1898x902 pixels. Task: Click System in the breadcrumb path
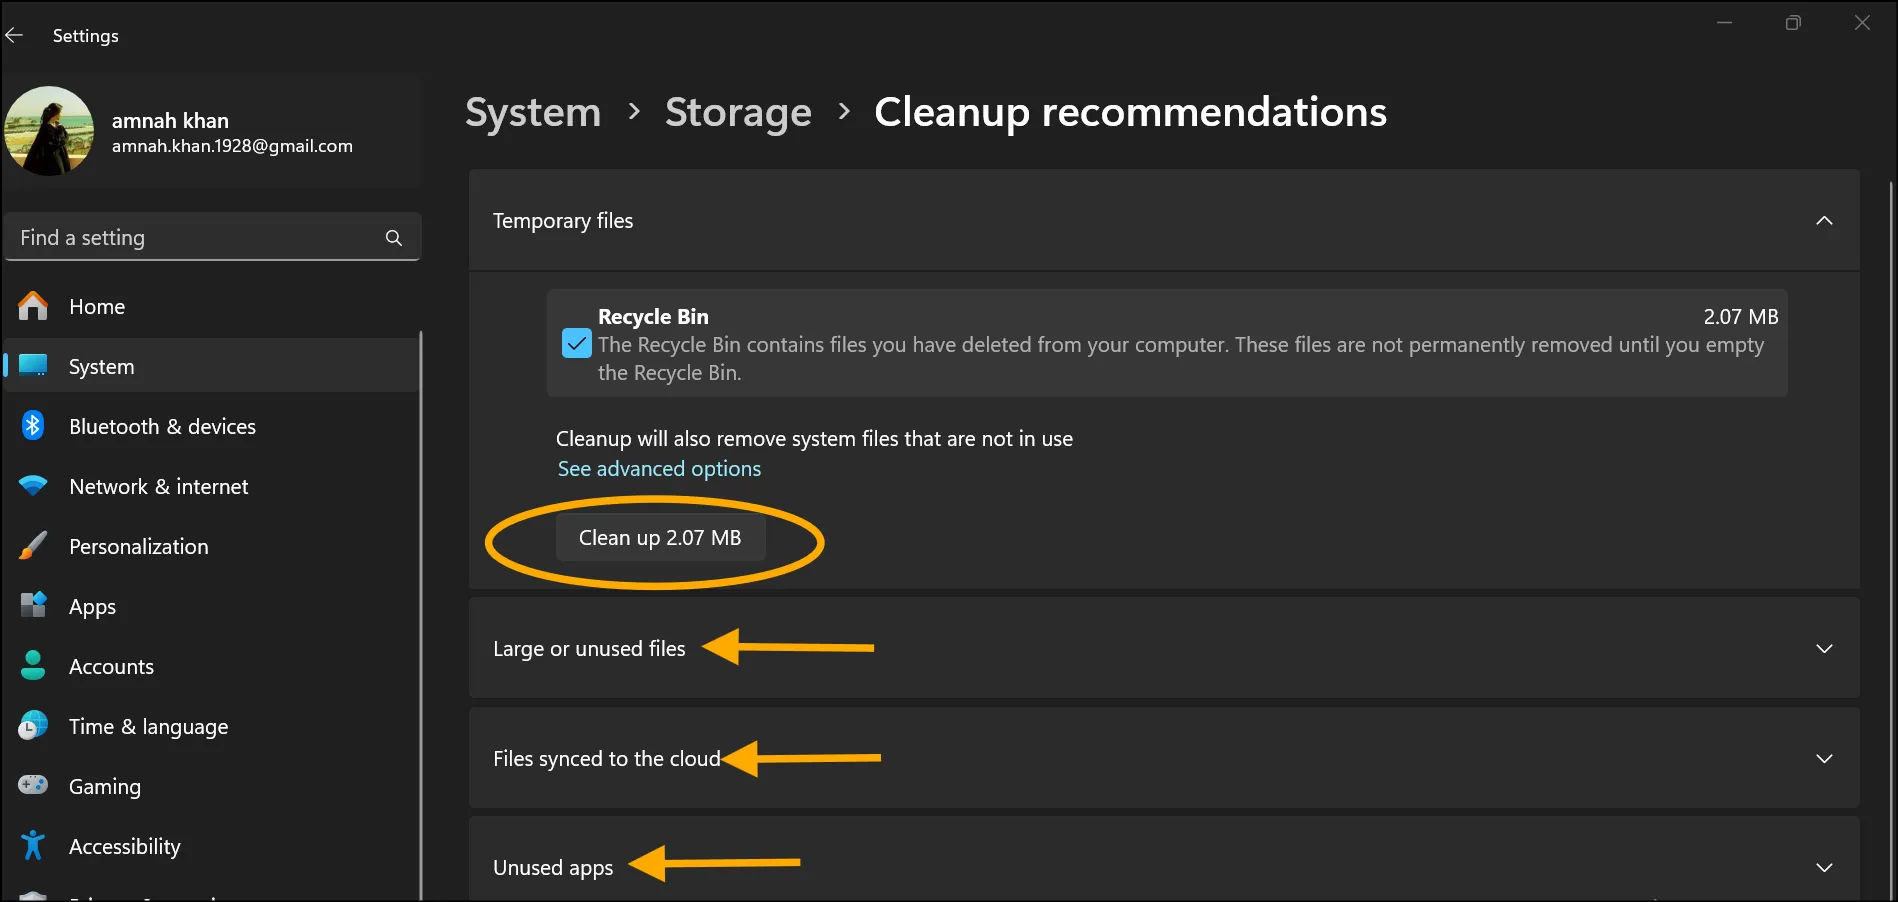(532, 112)
